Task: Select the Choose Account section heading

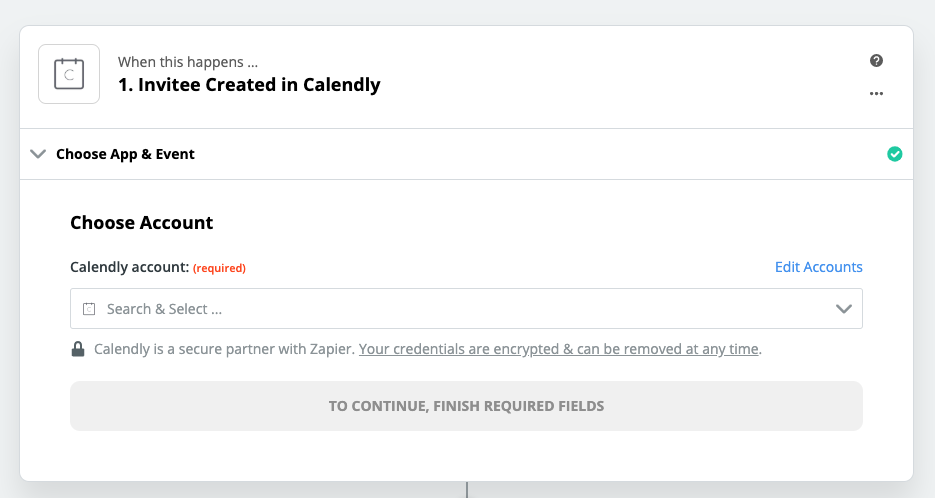Action: click(141, 222)
